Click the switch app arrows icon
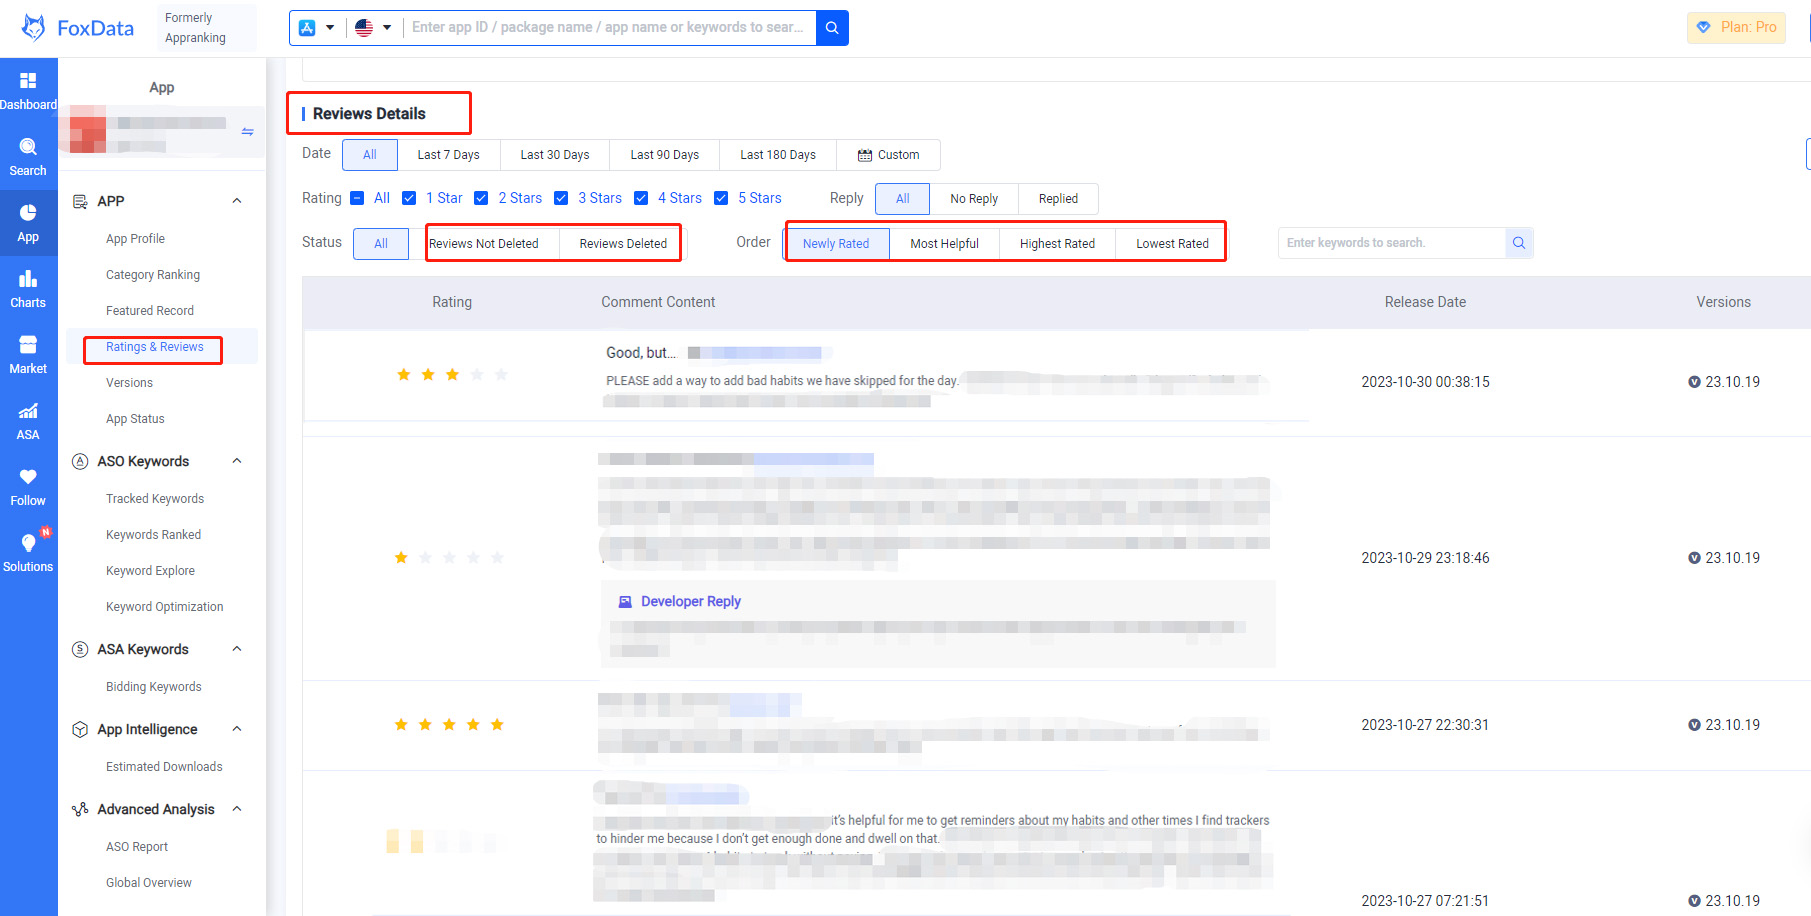Screen dimensions: 1811x916 (x=247, y=132)
